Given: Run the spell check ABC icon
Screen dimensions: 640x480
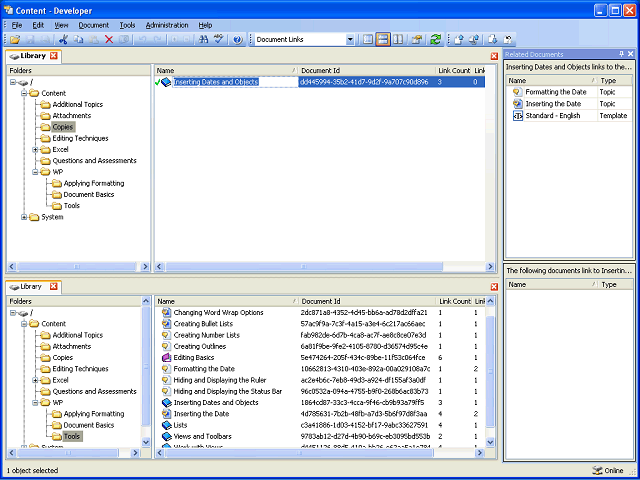Looking at the screenshot, I should [x=219, y=39].
